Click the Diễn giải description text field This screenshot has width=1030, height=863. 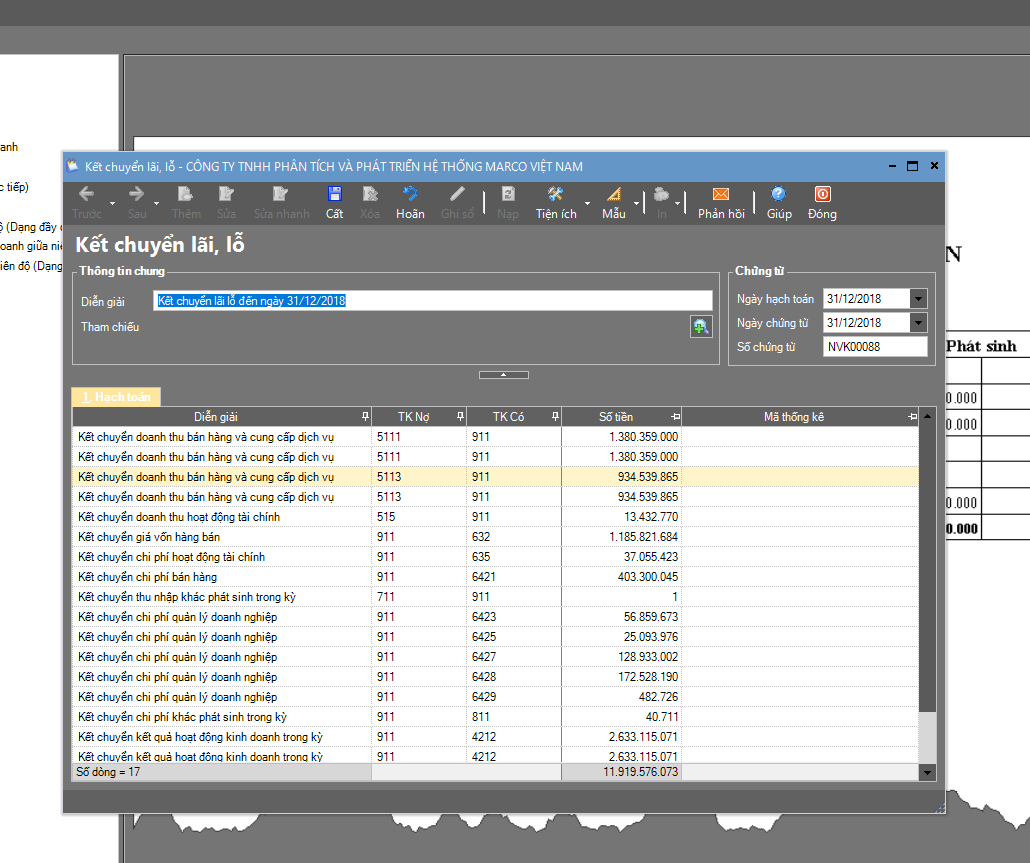[x=432, y=300]
